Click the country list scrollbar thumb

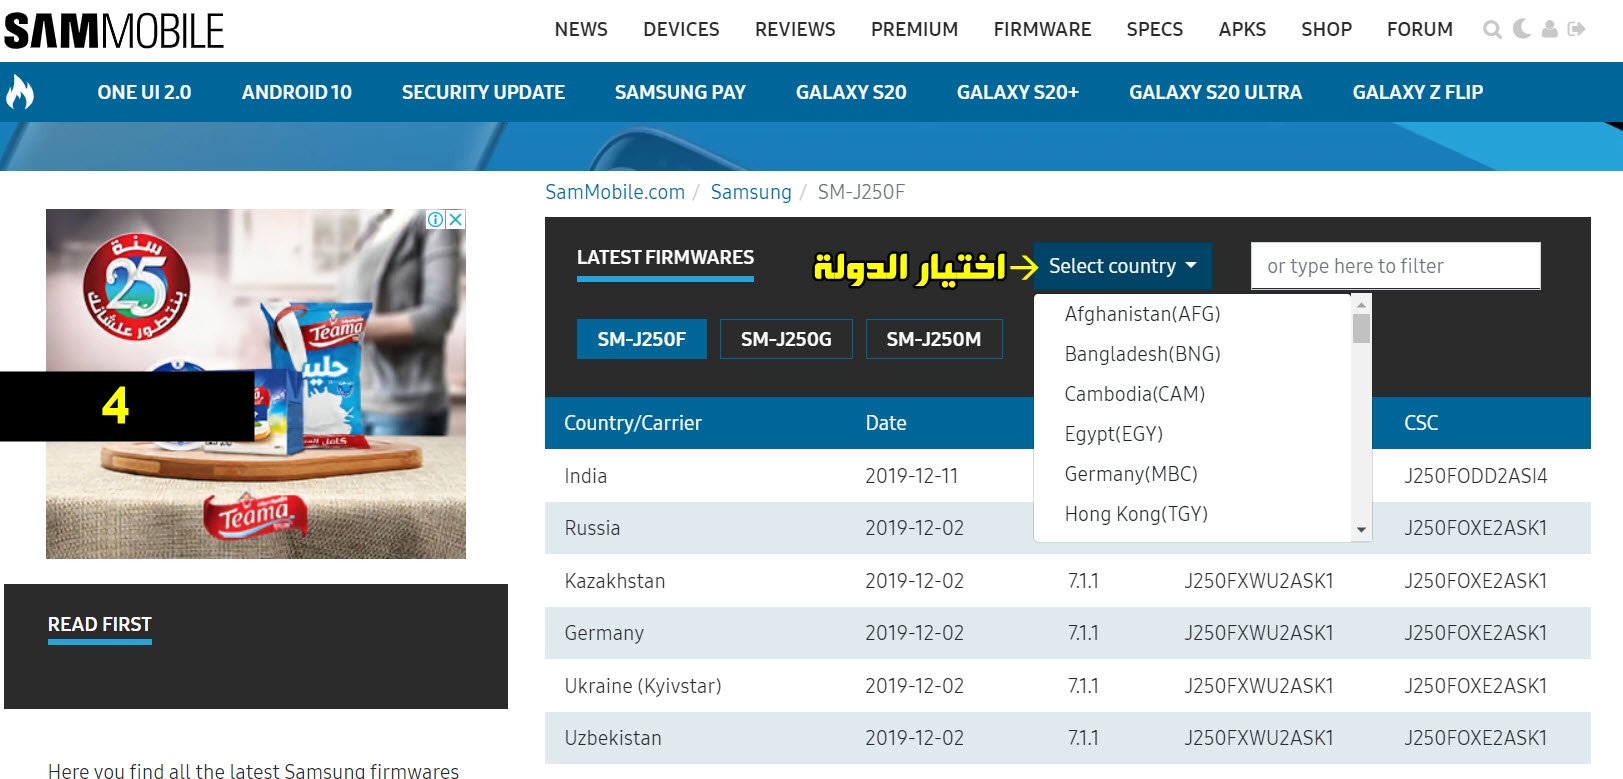point(1361,328)
